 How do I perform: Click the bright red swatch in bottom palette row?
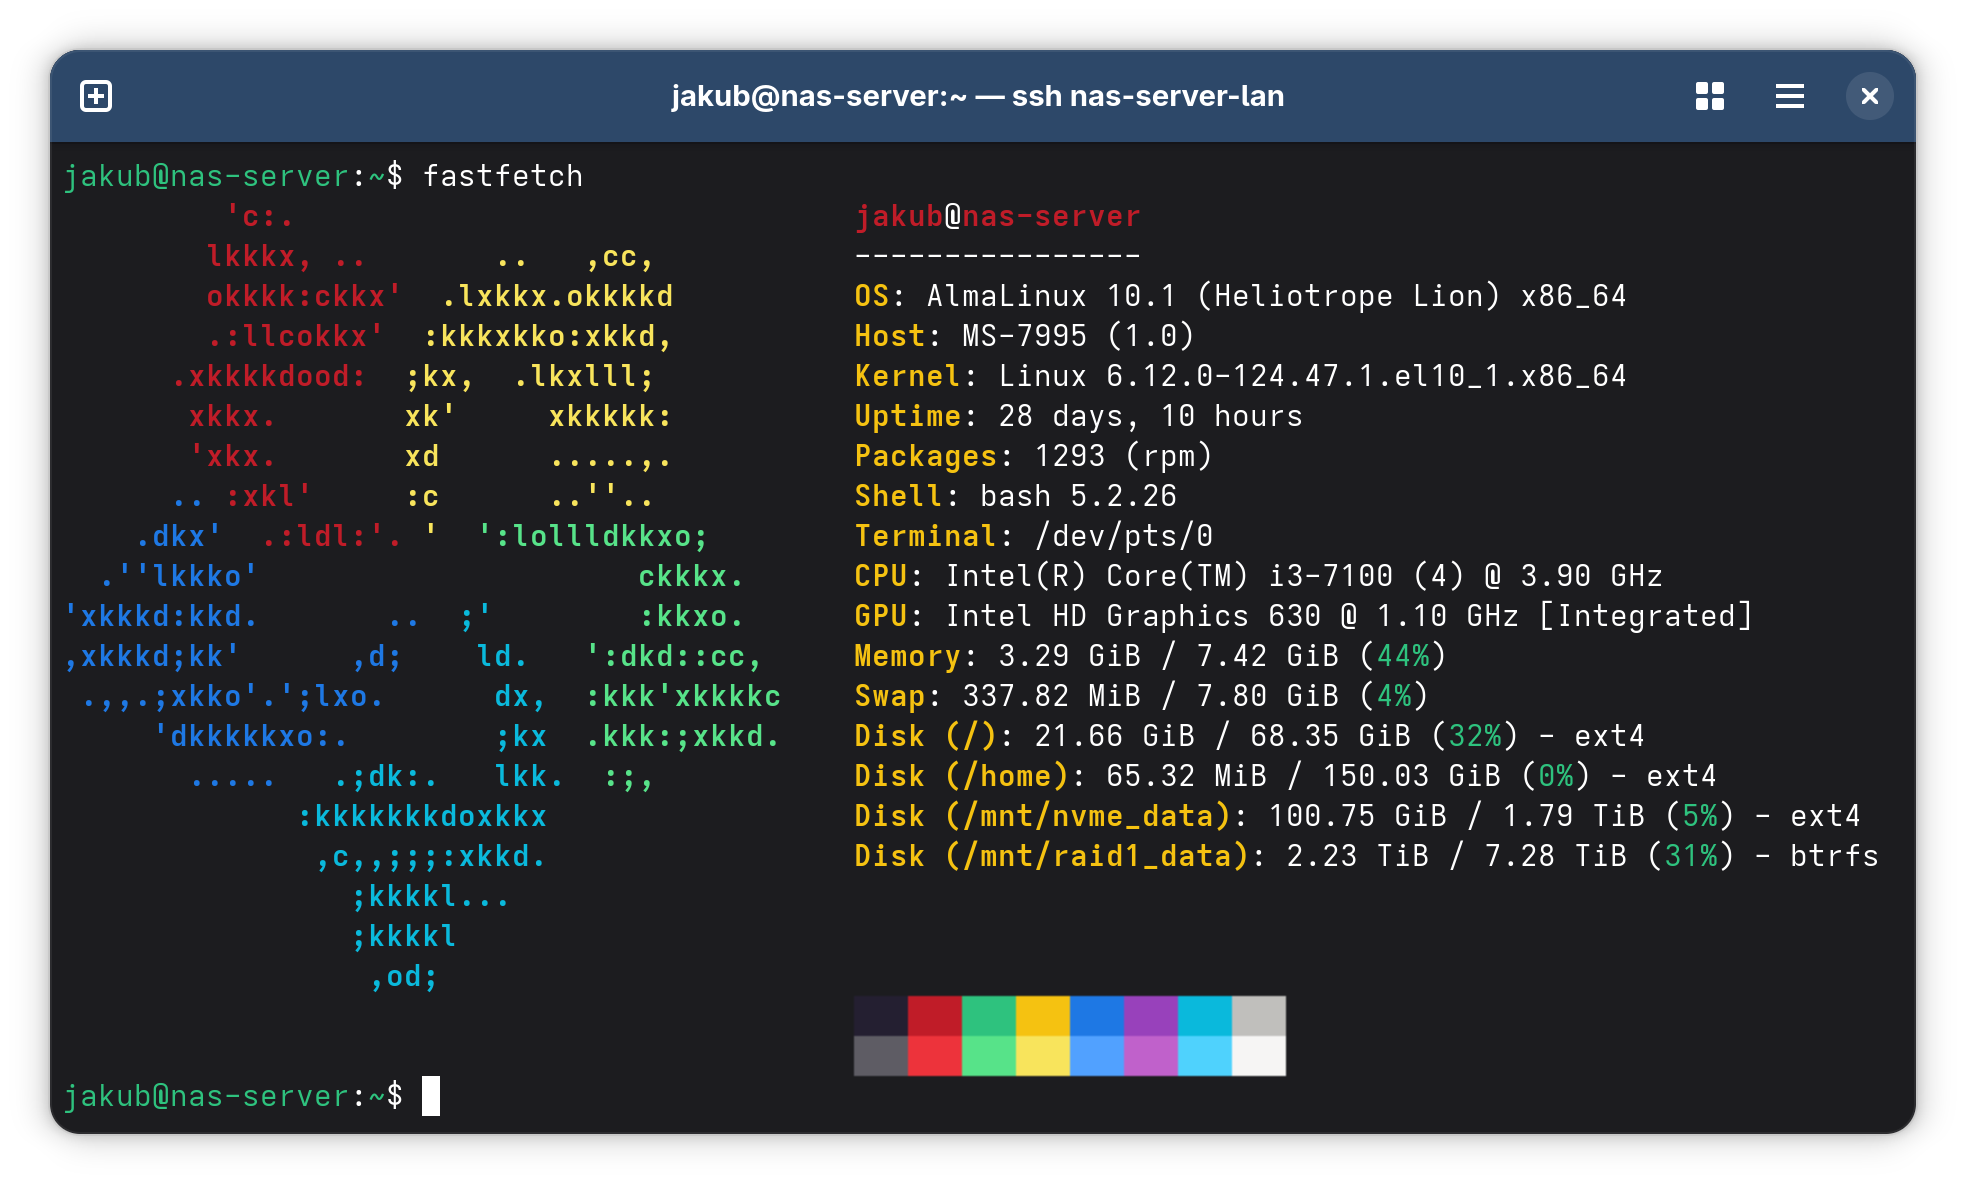[x=935, y=1056]
